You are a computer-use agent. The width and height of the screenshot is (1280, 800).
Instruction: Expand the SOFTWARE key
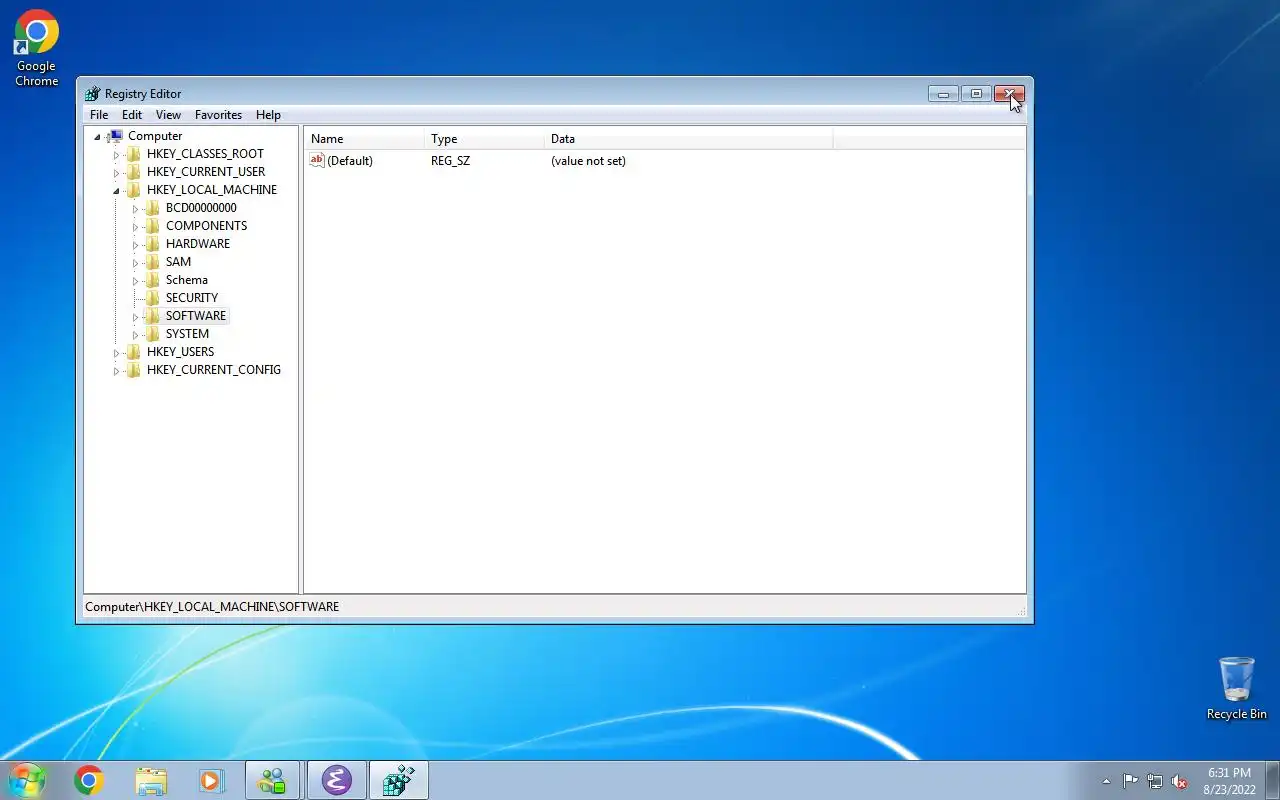point(135,316)
